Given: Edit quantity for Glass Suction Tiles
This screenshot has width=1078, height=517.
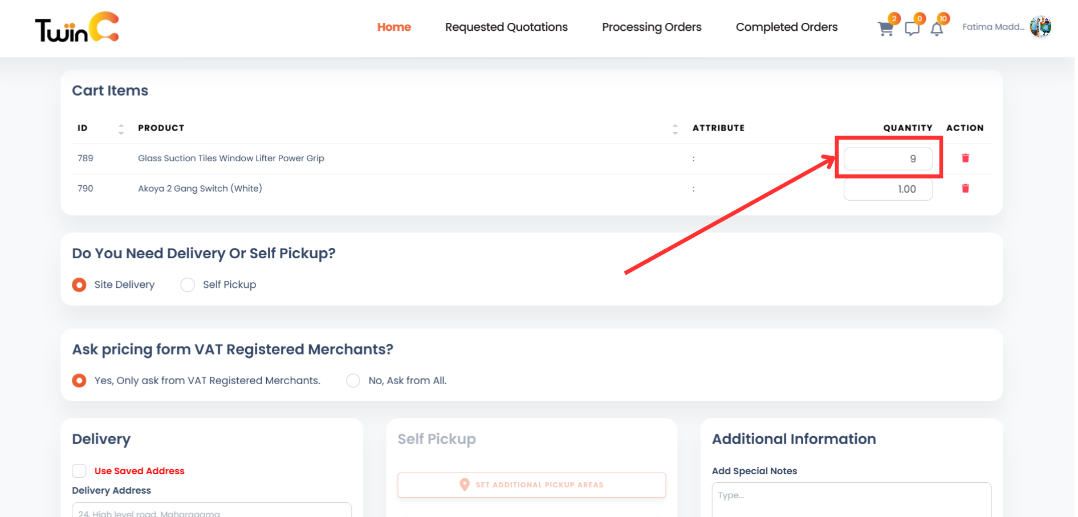Looking at the screenshot, I should point(888,159).
